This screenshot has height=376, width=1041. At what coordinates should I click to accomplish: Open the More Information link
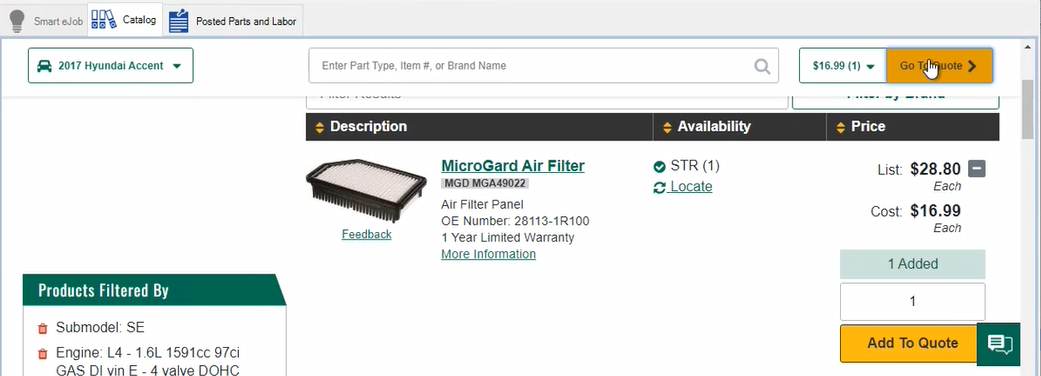[x=488, y=254]
